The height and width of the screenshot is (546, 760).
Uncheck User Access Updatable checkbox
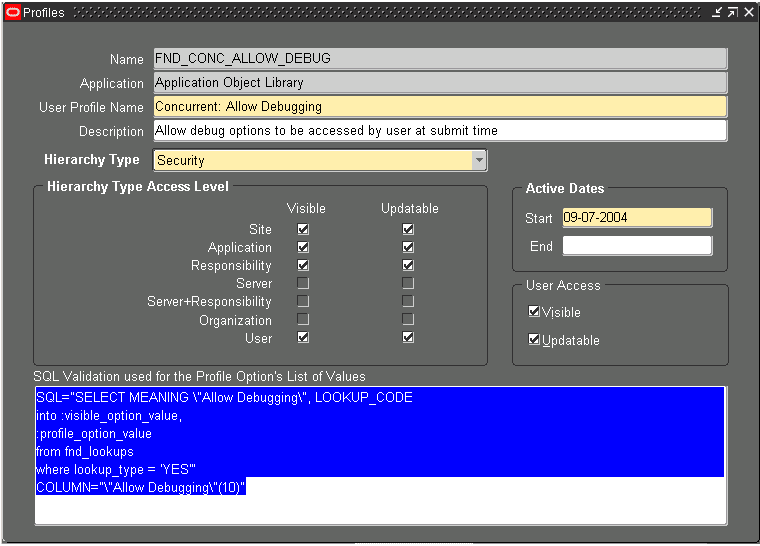click(x=534, y=340)
